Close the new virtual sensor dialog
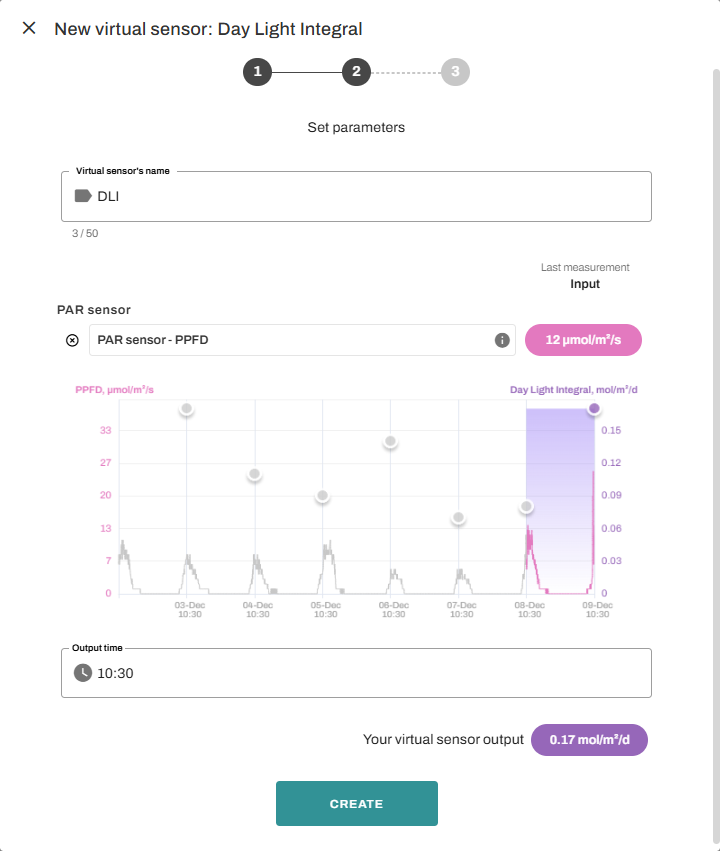The image size is (720, 851). tap(29, 29)
